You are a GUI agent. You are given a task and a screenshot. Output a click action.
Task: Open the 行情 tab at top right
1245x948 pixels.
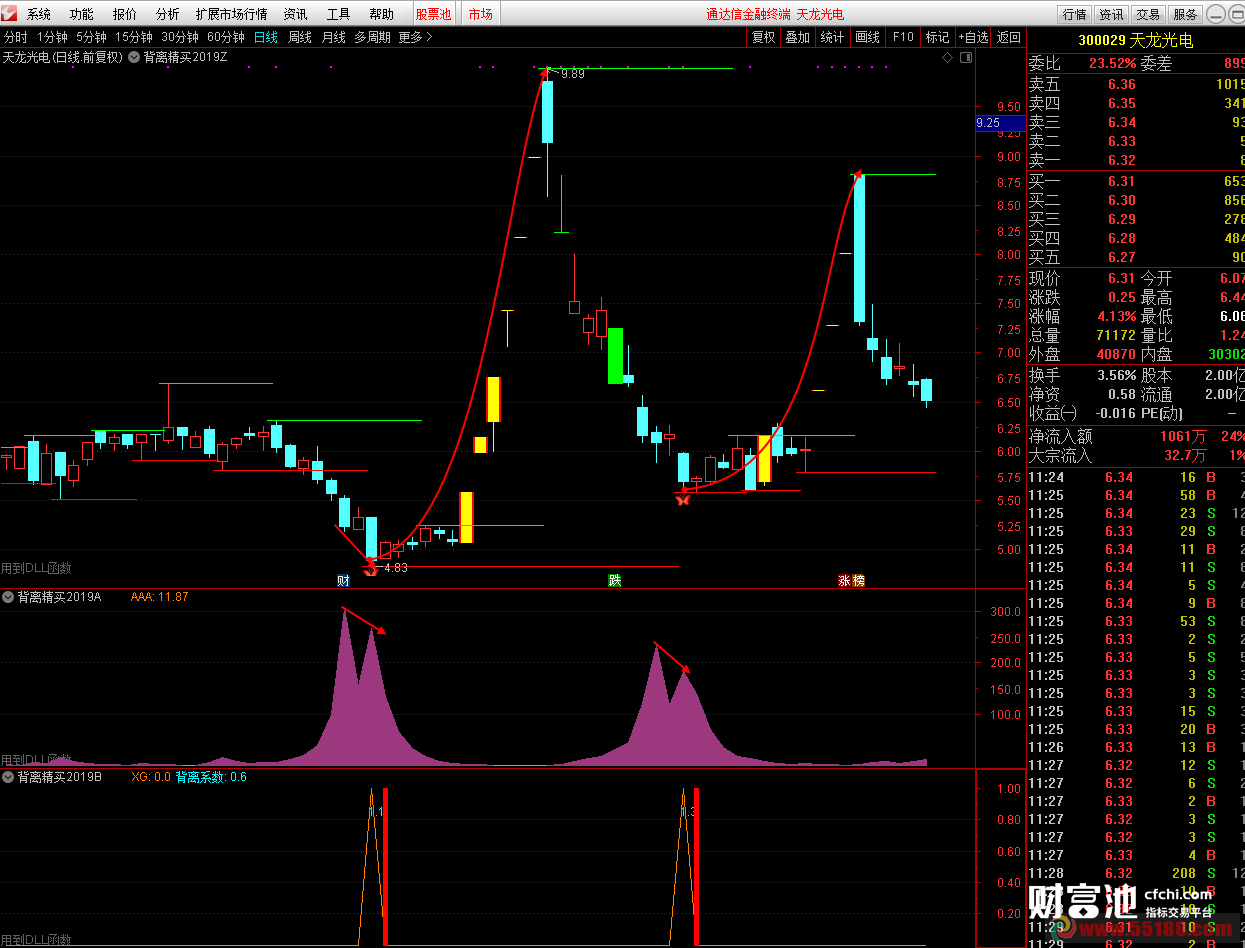(x=1074, y=14)
